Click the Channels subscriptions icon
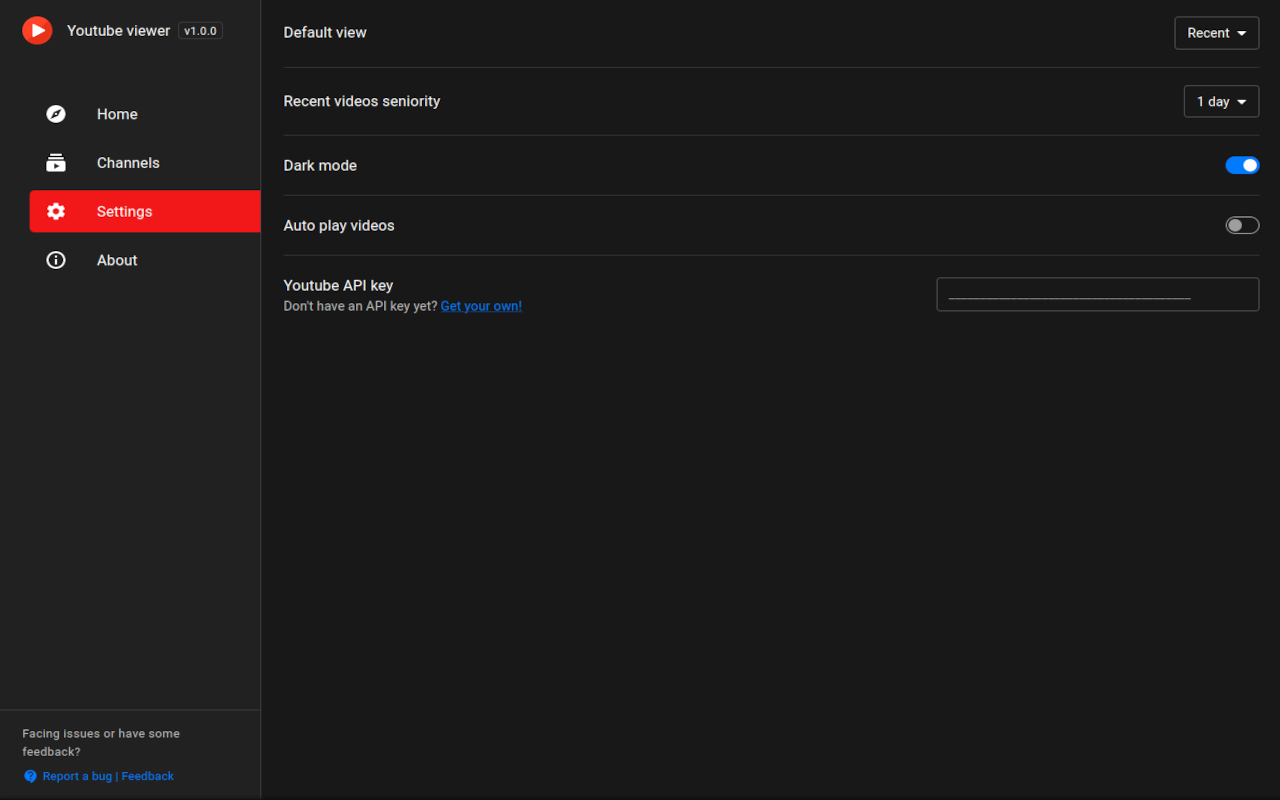The image size is (1280, 800). click(x=56, y=163)
